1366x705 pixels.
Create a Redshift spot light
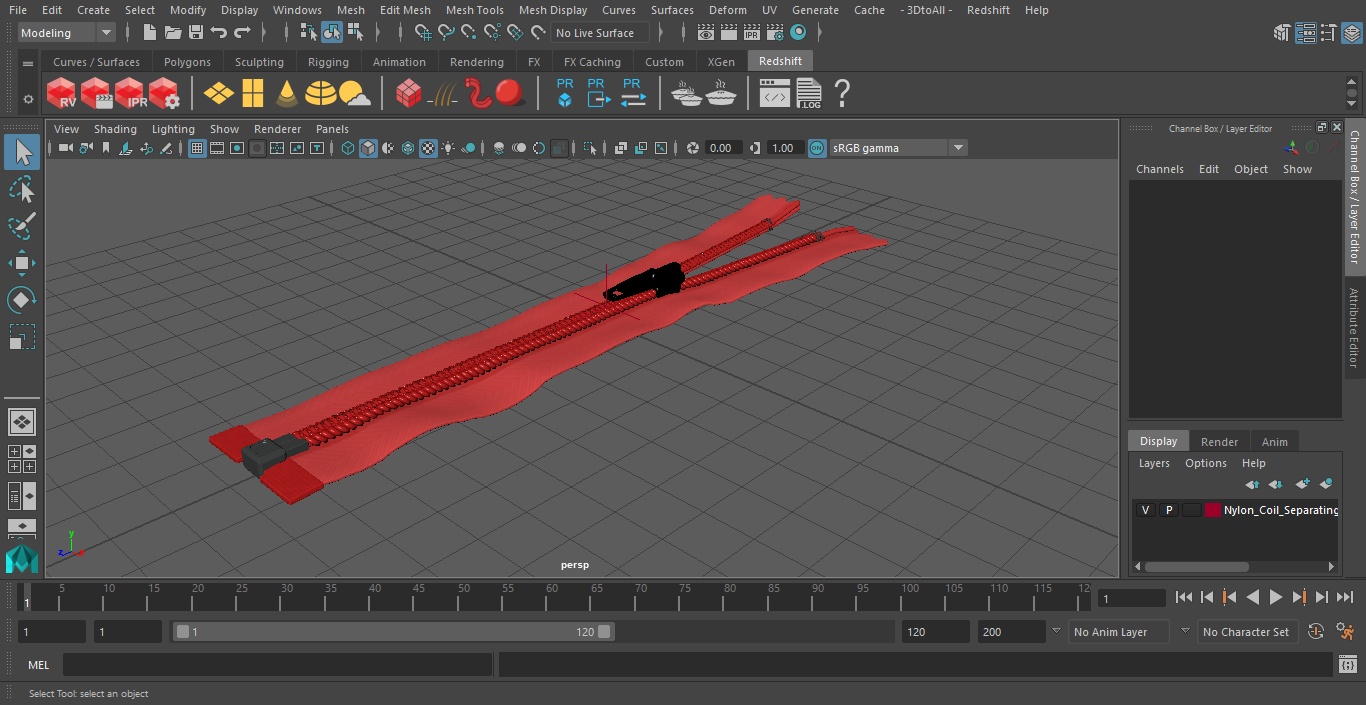(x=287, y=93)
